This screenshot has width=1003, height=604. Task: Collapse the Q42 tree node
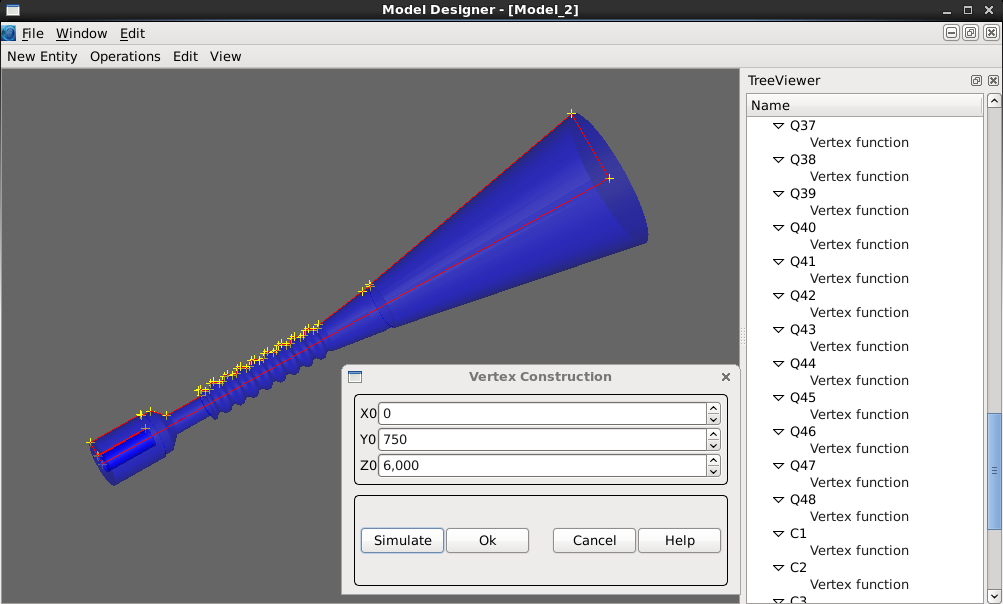[x=778, y=296]
